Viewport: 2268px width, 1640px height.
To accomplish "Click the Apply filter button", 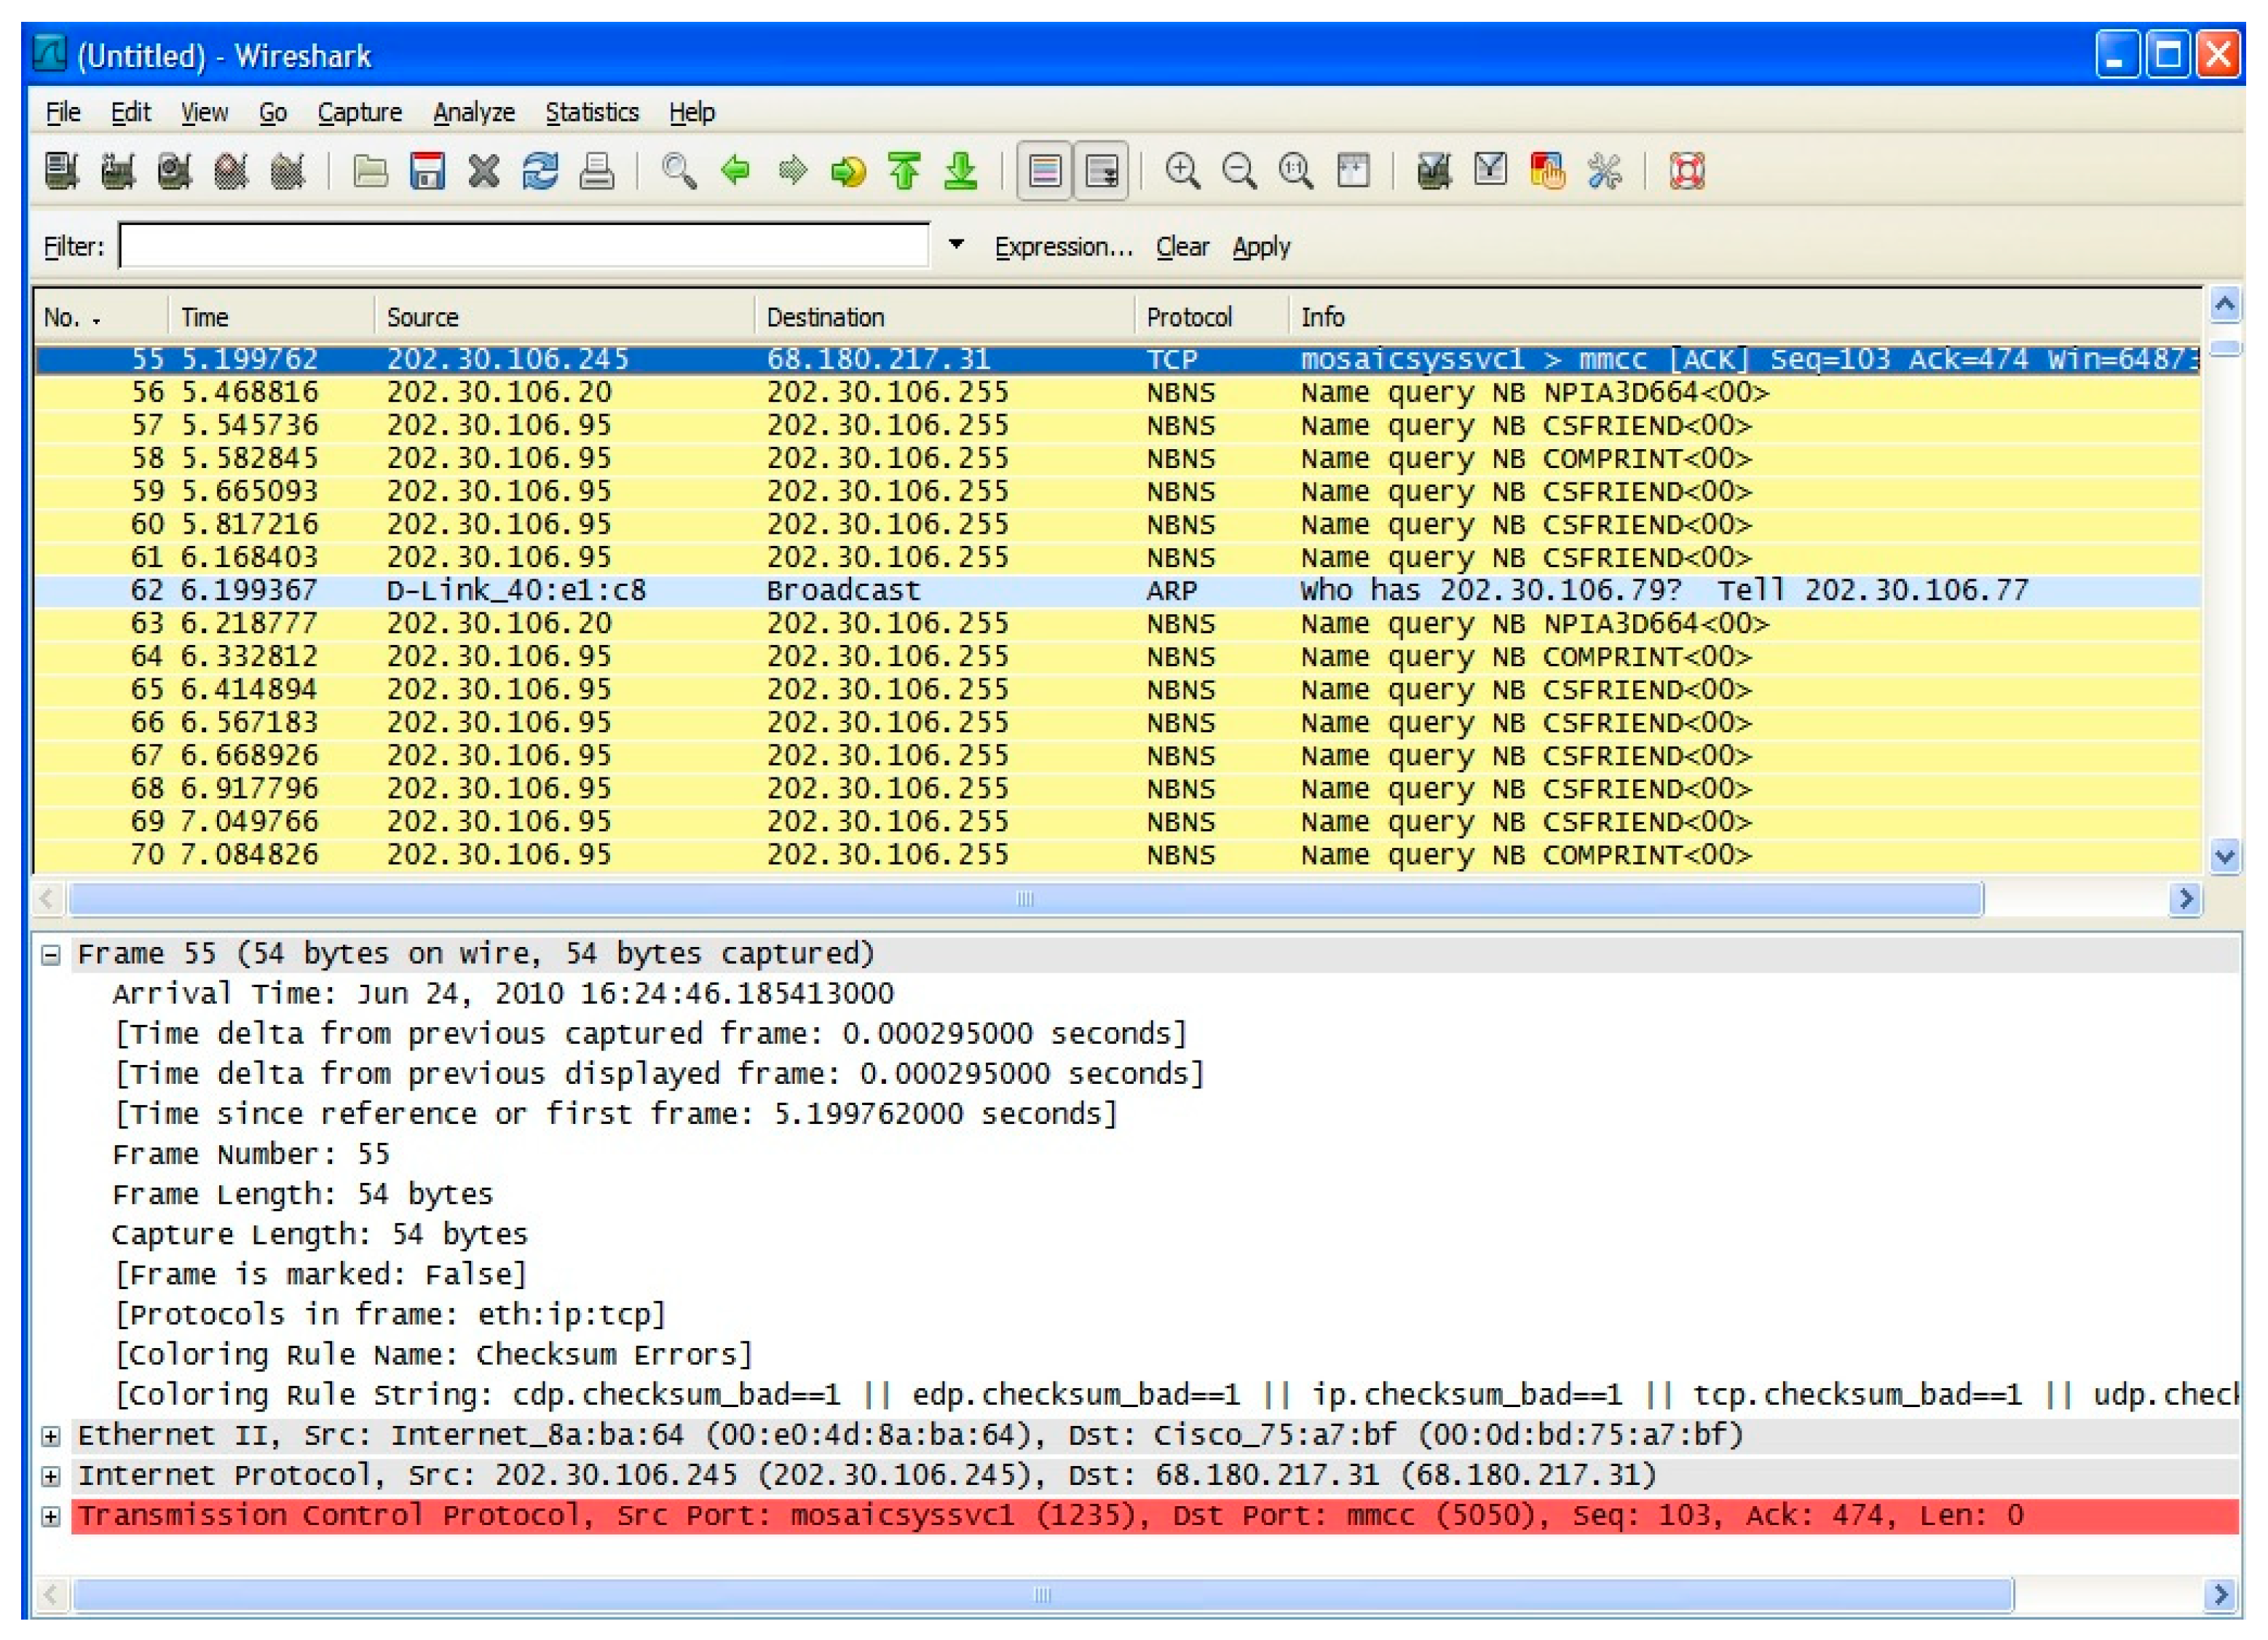I will pos(1260,247).
